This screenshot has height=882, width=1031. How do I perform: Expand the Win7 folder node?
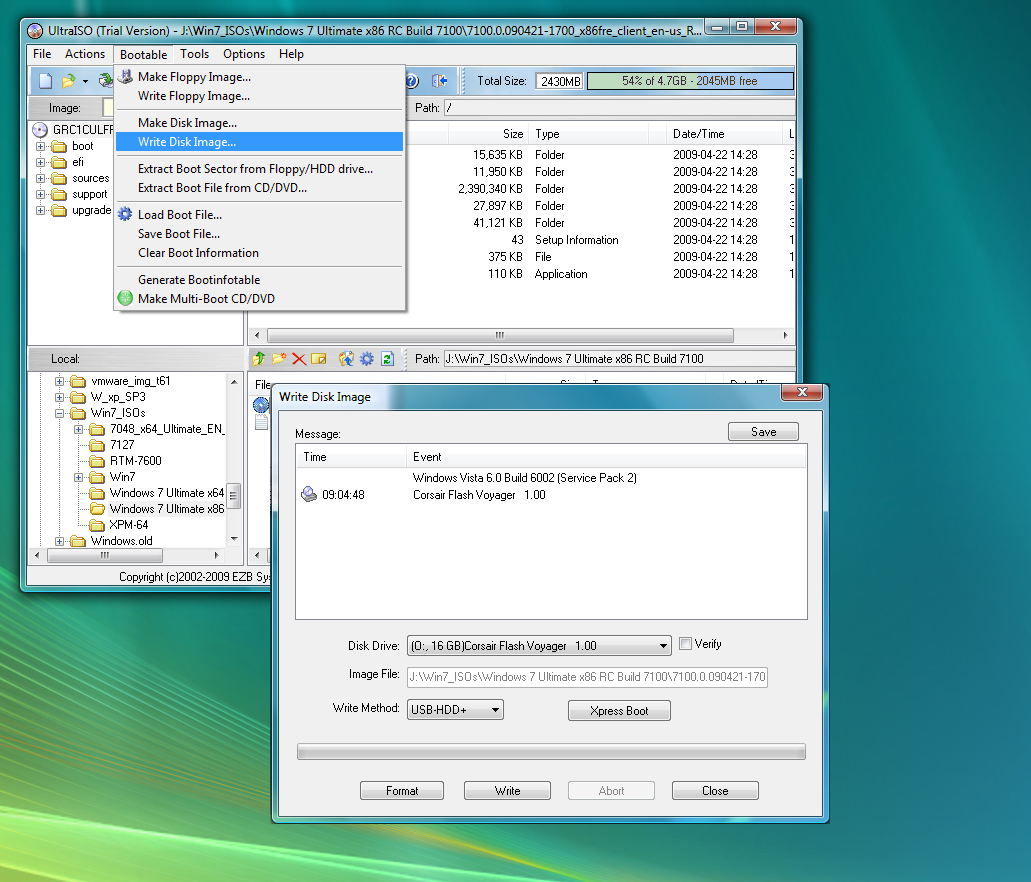(78, 477)
